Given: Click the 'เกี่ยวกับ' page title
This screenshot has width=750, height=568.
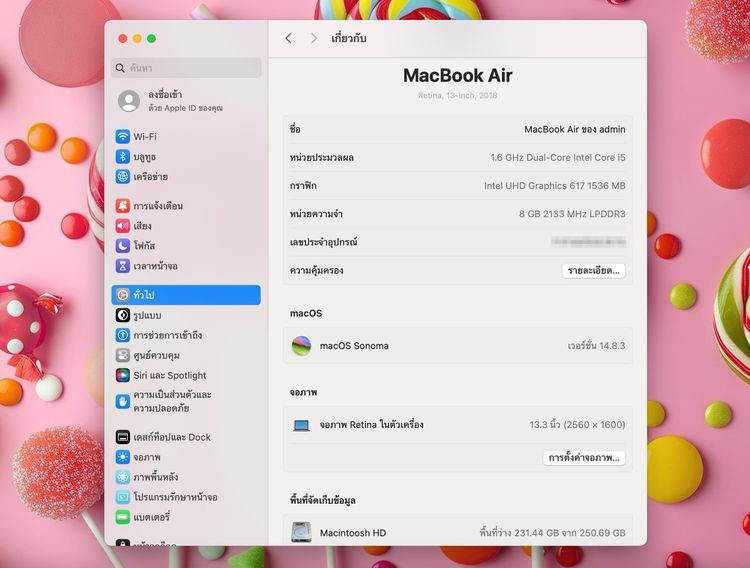Looking at the screenshot, I should (x=349, y=38).
